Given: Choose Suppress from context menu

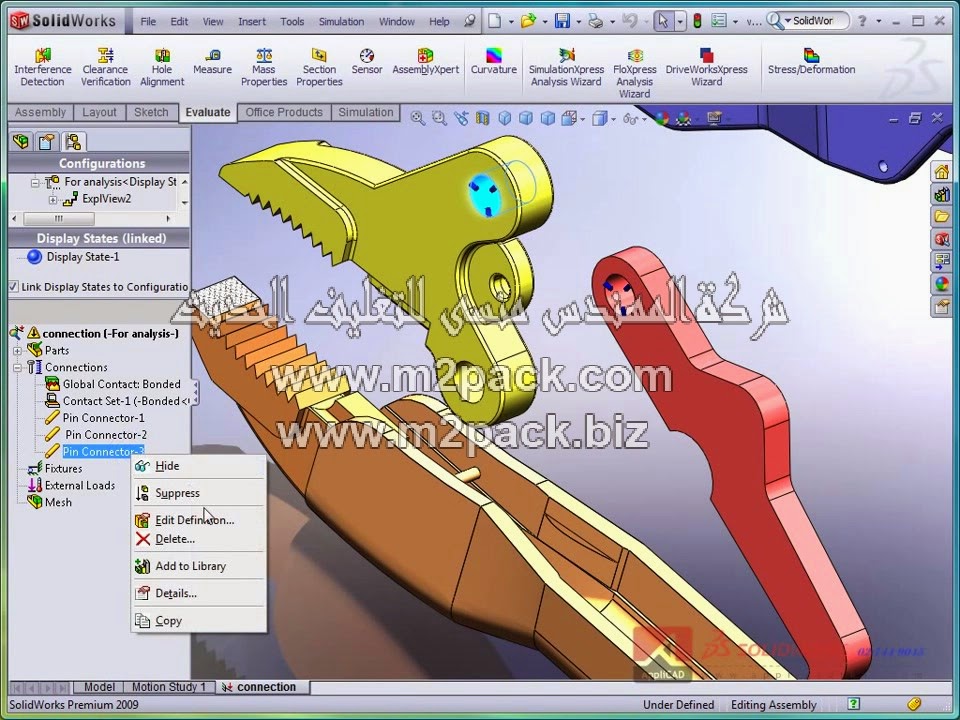Looking at the screenshot, I should (199, 493).
